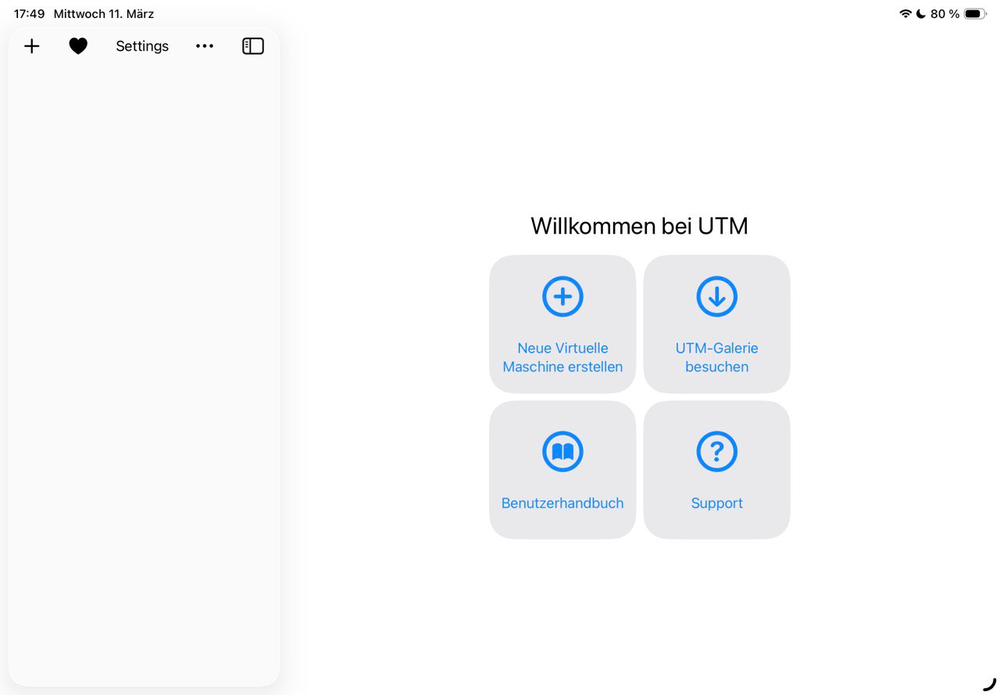Viewport: 1000px width, 695px height.
Task: Click the 'Willkommen bei UTM' heading
Action: 639,226
